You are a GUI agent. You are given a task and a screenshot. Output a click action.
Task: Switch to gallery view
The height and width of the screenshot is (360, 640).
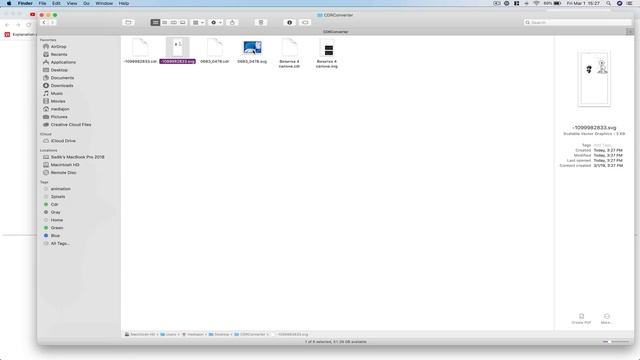tap(182, 22)
